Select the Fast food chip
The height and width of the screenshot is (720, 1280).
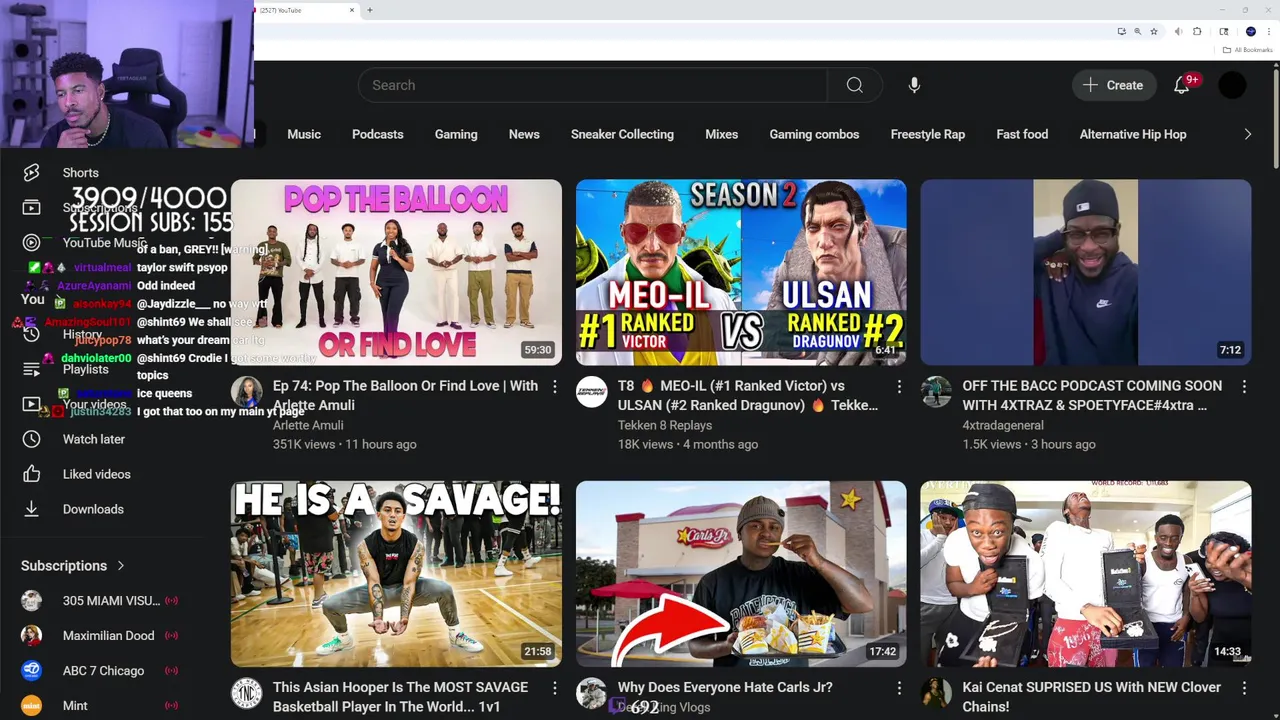1022,134
